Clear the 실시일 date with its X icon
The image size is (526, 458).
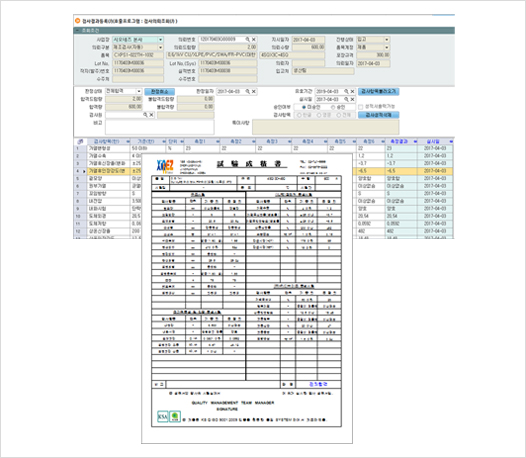[x=352, y=100]
